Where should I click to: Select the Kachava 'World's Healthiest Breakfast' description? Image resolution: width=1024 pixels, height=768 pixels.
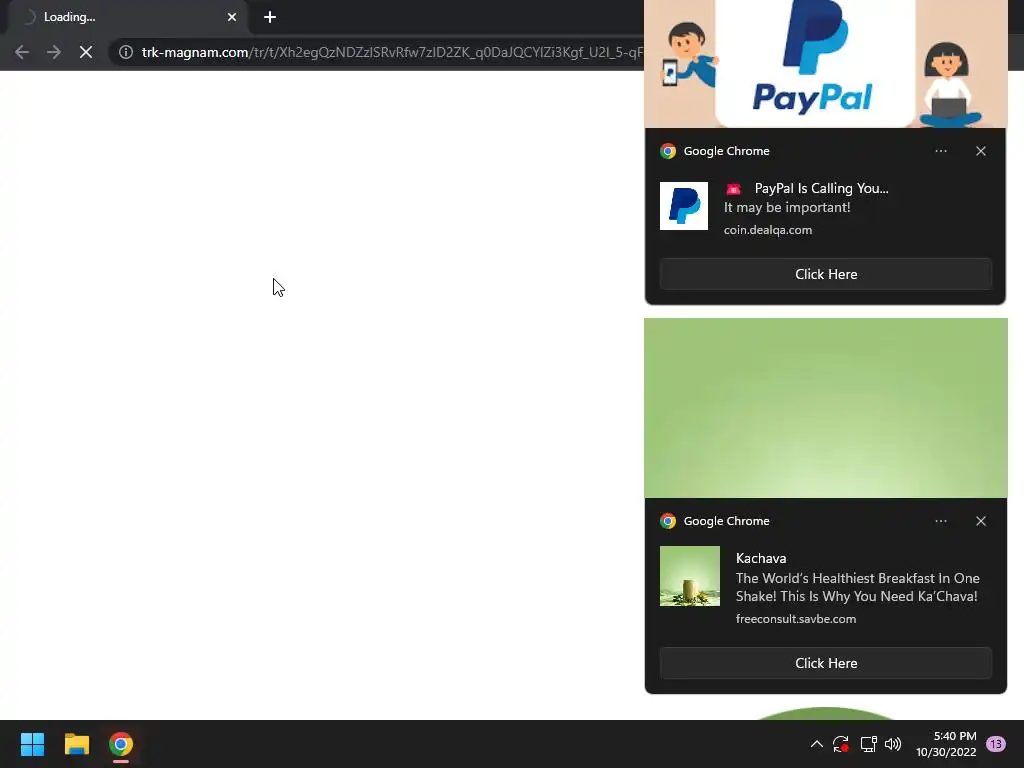(857, 587)
